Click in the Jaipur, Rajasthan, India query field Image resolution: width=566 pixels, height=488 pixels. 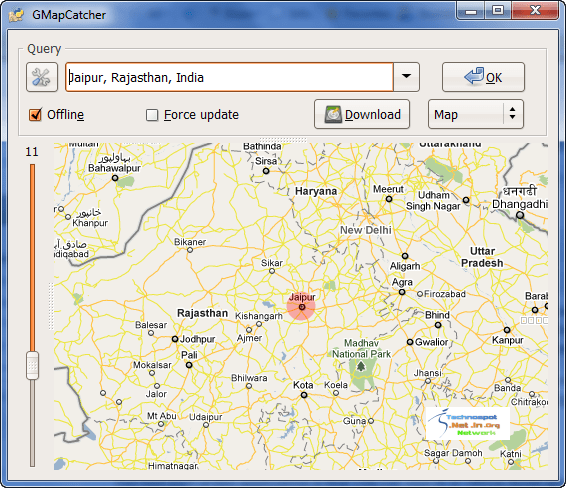[x=229, y=77]
